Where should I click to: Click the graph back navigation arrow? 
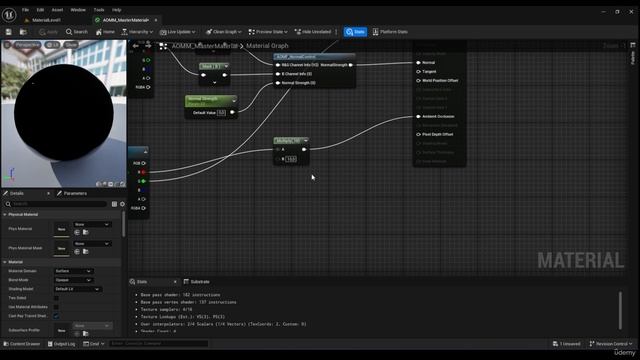136,46
